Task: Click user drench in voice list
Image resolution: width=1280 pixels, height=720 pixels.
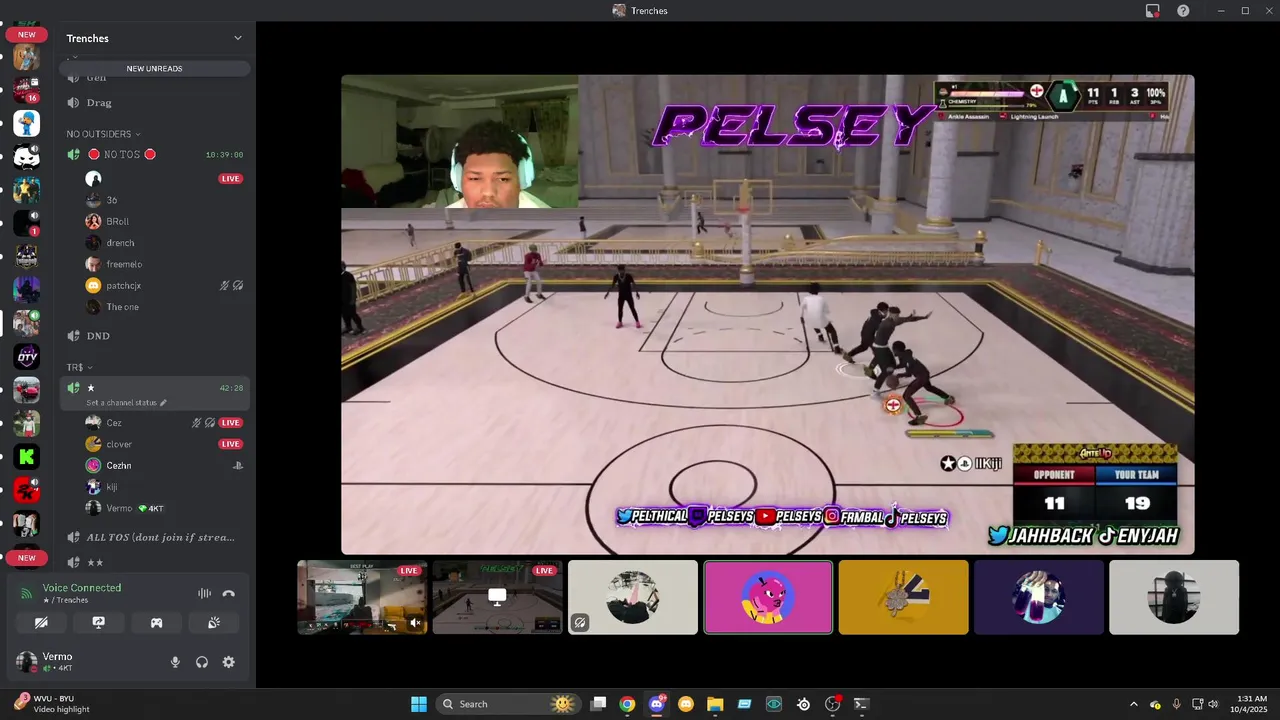Action: point(120,243)
